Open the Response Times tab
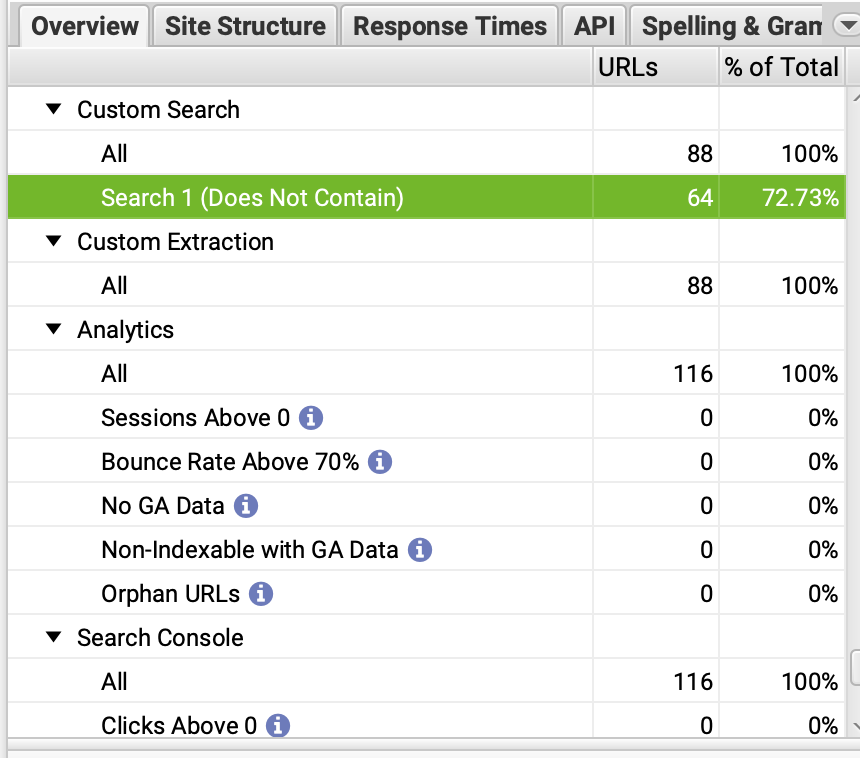 pos(450,26)
